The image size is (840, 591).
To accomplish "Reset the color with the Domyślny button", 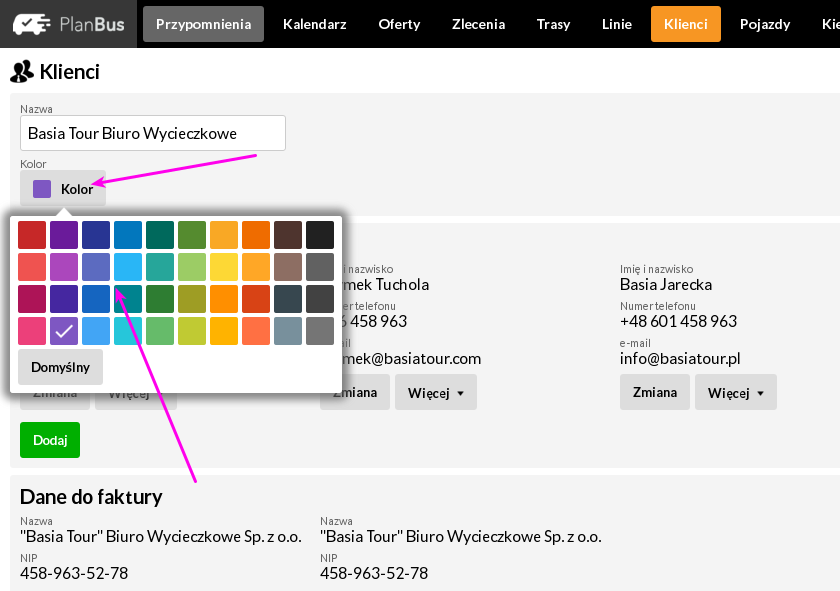I will coord(60,367).
